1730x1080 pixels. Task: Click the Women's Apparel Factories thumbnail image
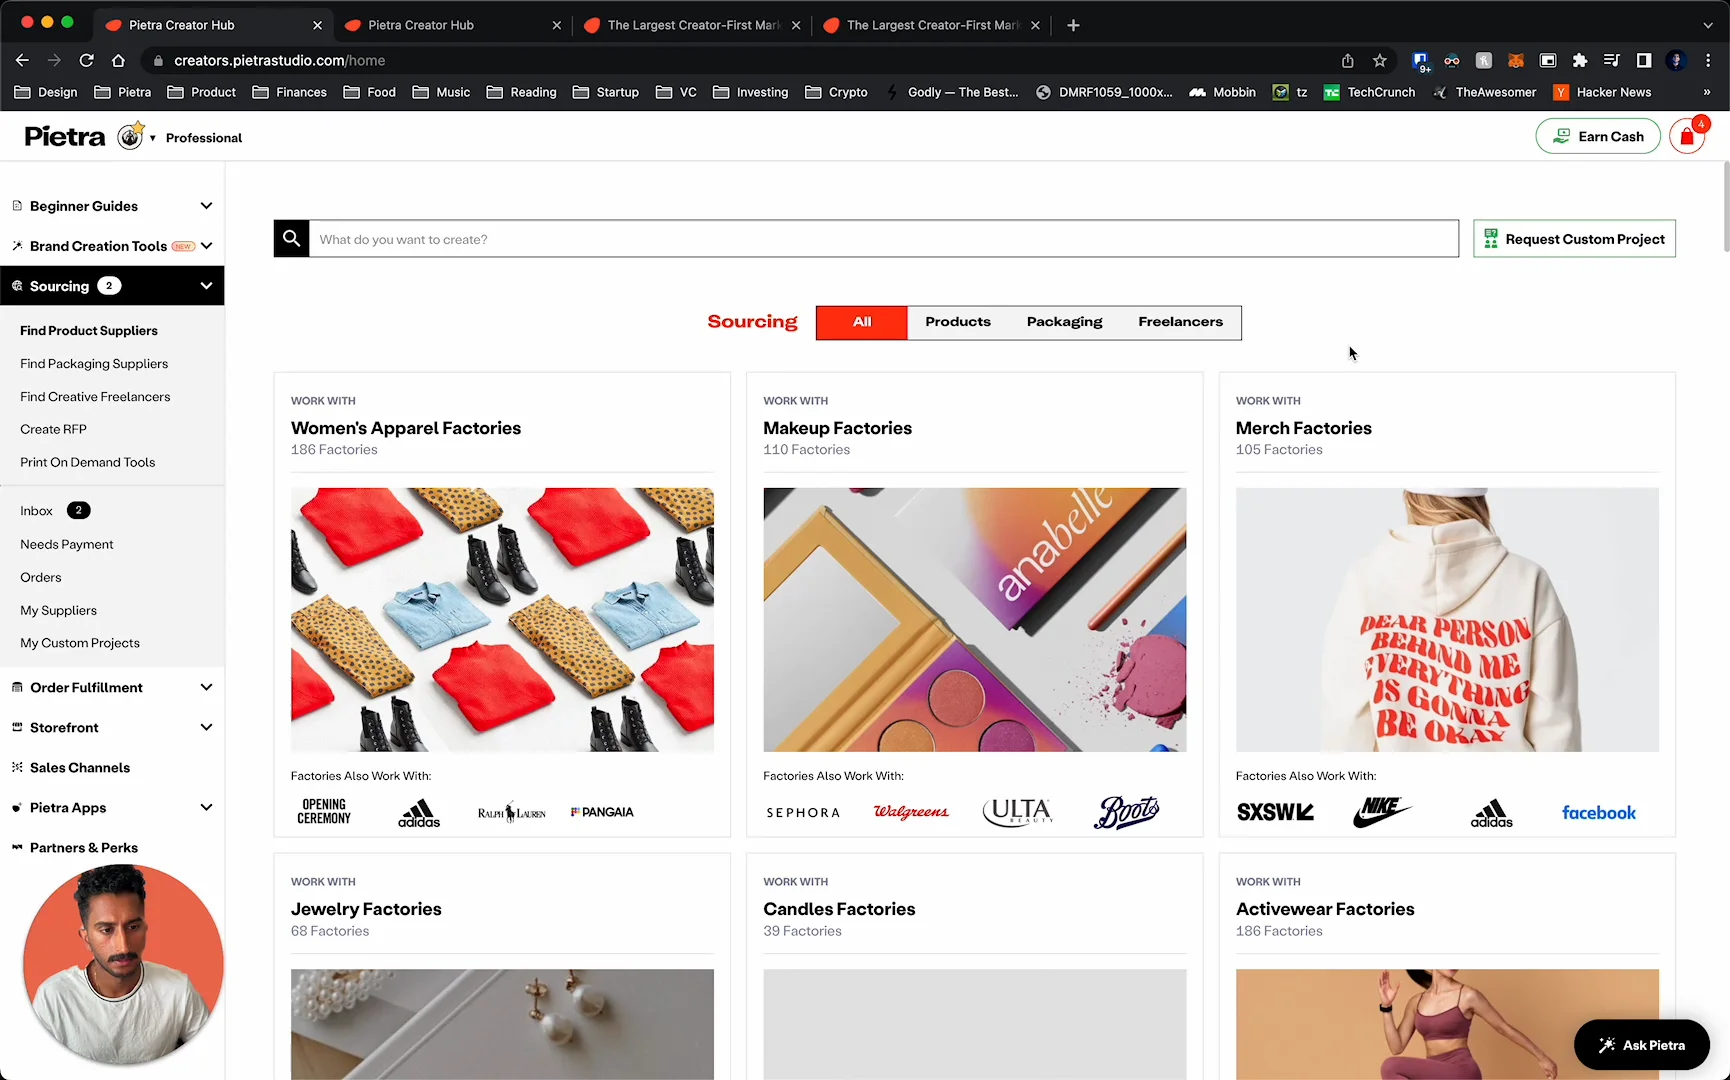point(501,619)
